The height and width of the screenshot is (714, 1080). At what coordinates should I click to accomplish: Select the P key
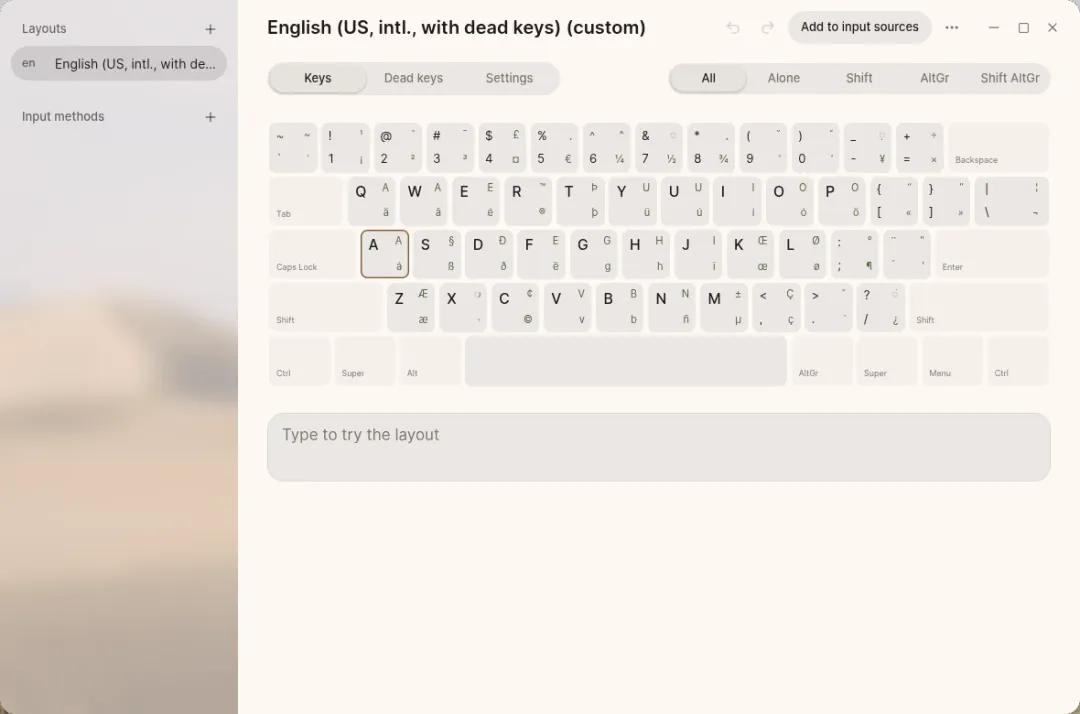tap(842, 200)
